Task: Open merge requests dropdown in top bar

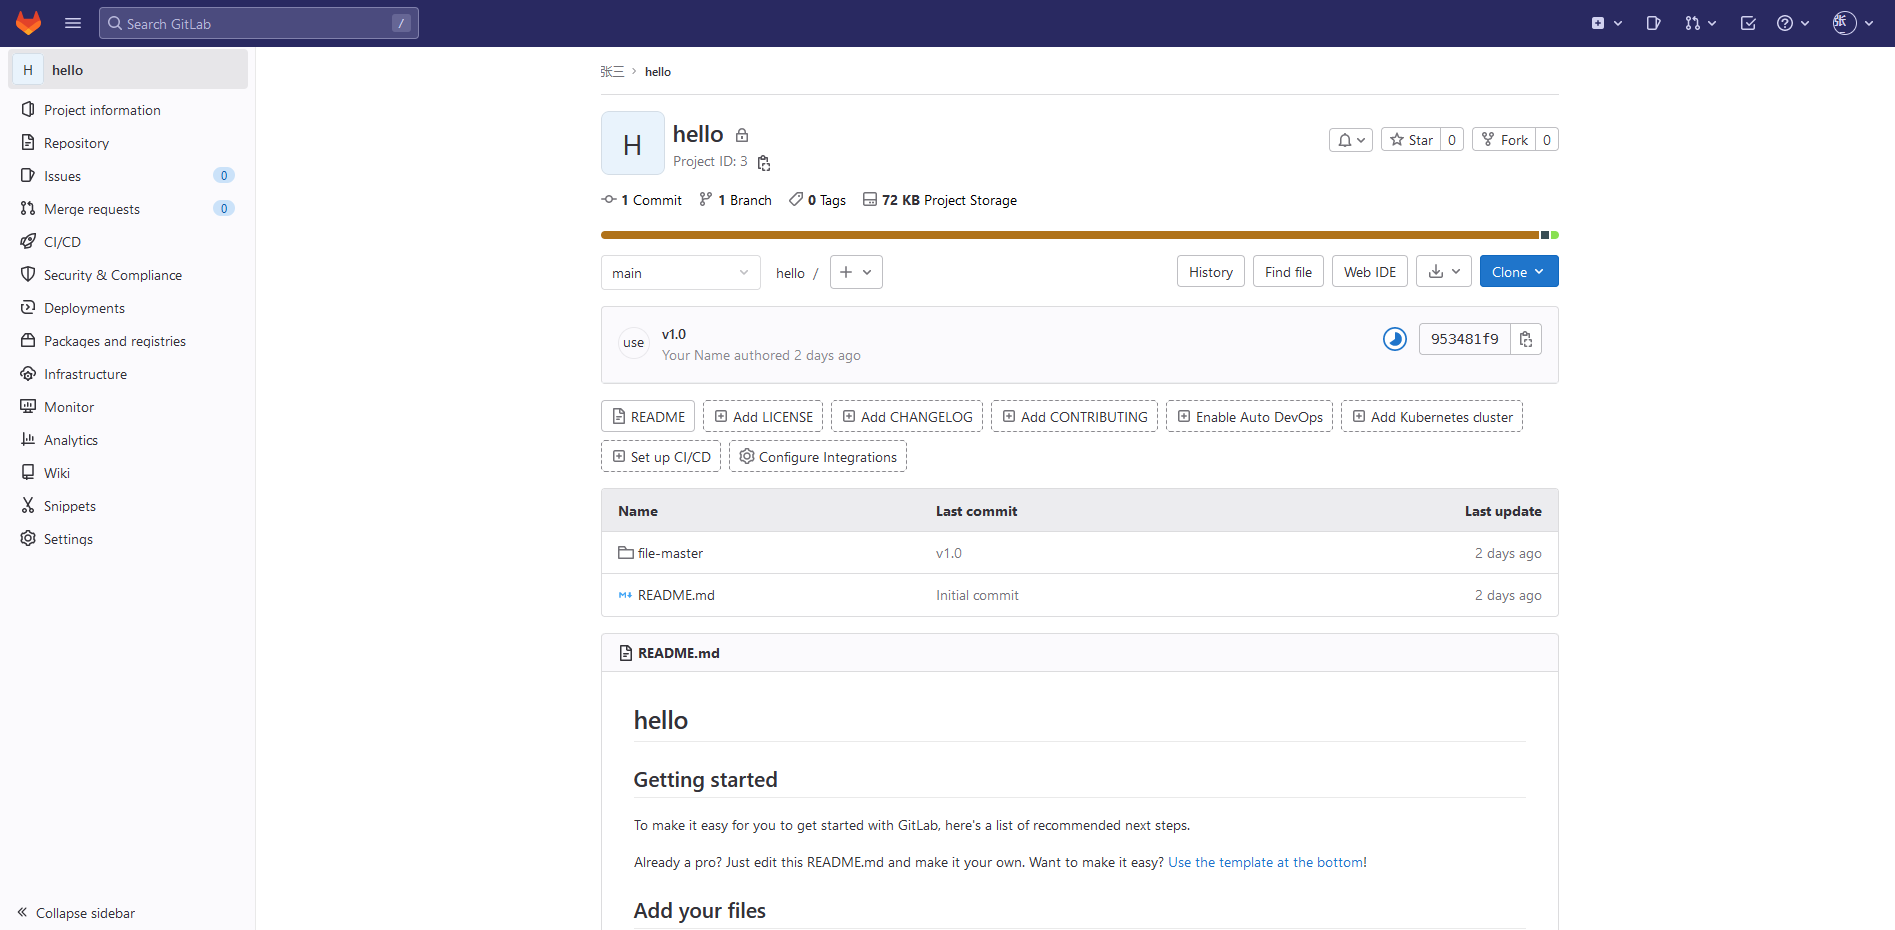Action: click(x=1700, y=23)
